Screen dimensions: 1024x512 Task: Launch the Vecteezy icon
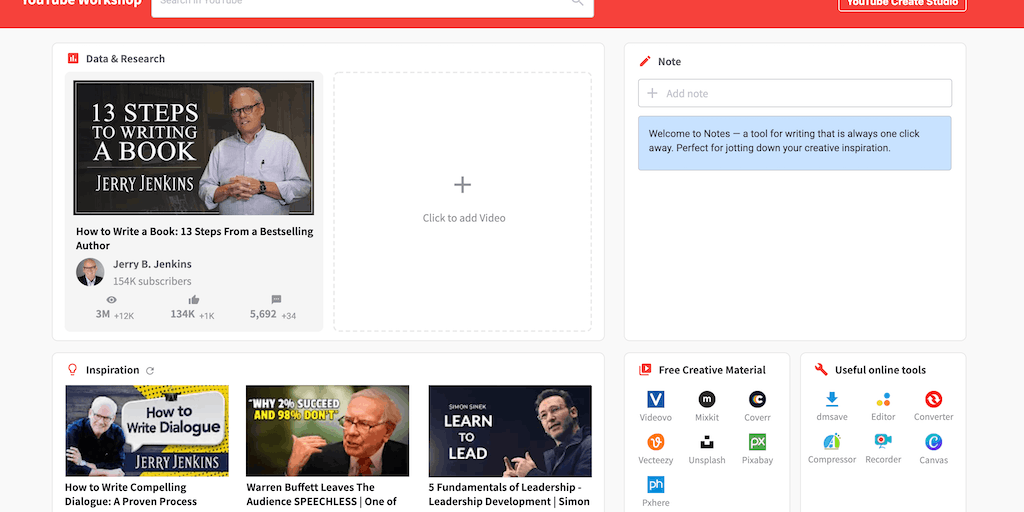tap(656, 442)
